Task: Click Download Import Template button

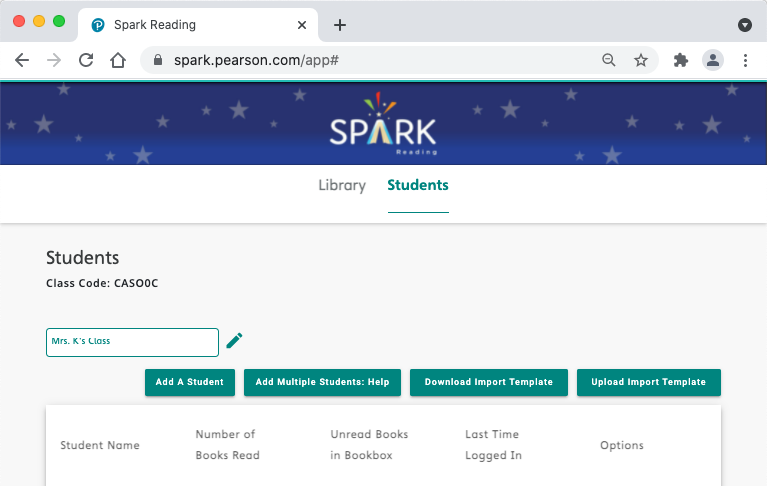Action: pyautogui.click(x=488, y=382)
